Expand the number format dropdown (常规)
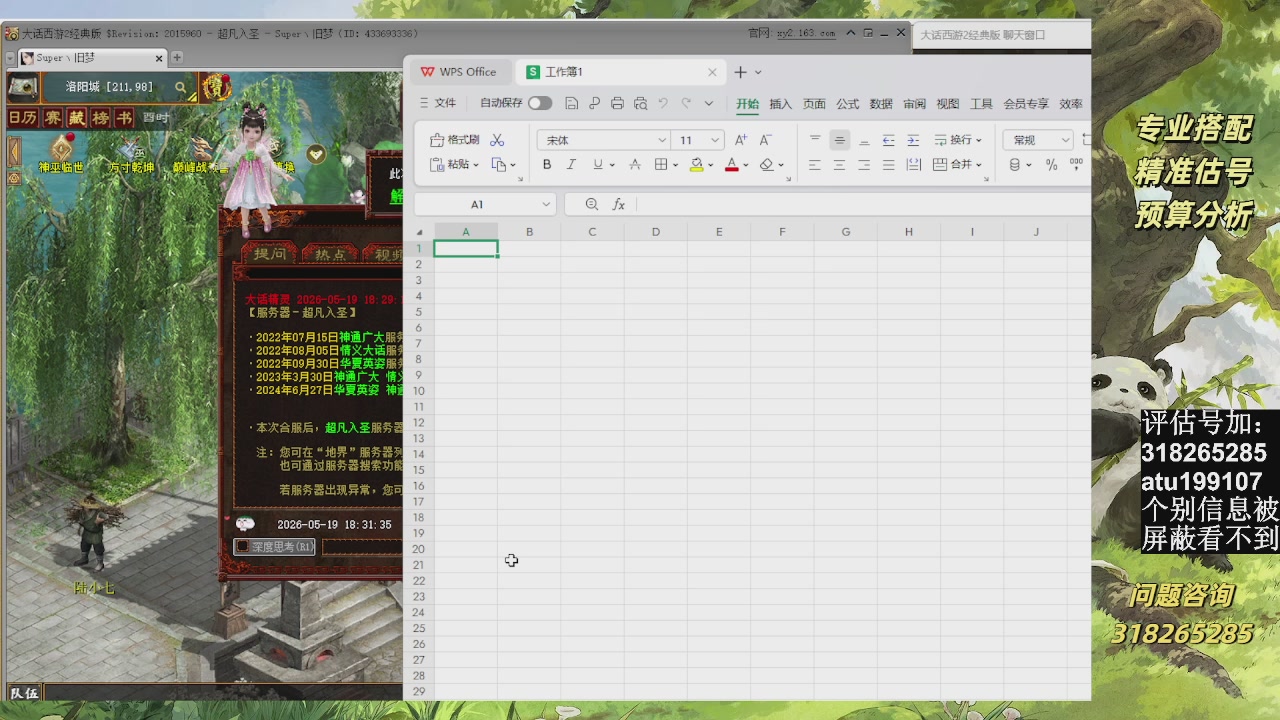Image resolution: width=1280 pixels, height=720 pixels. [x=1064, y=140]
